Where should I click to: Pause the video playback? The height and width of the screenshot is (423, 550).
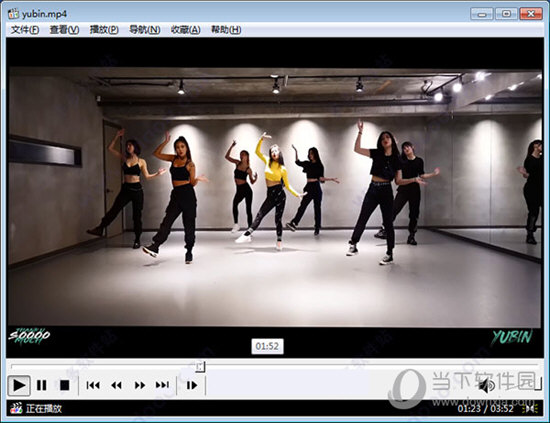[x=42, y=385]
